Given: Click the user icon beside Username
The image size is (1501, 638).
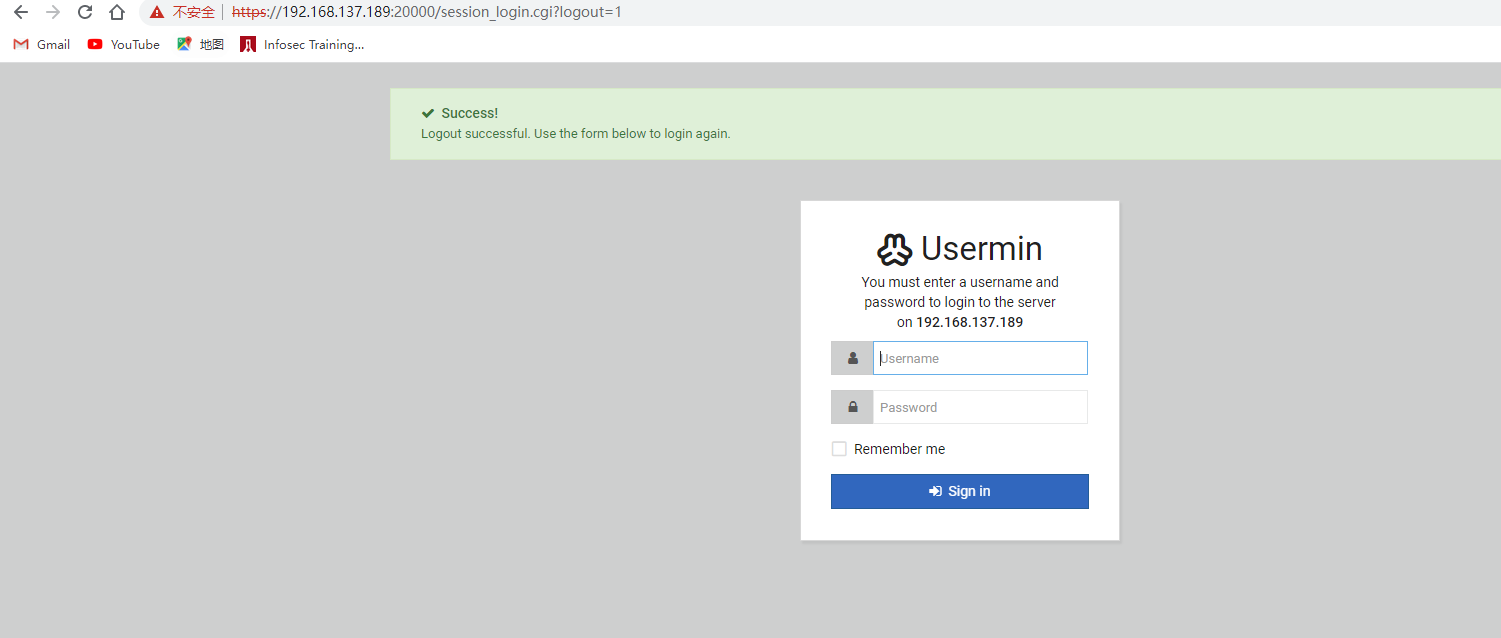Looking at the screenshot, I should pos(852,358).
